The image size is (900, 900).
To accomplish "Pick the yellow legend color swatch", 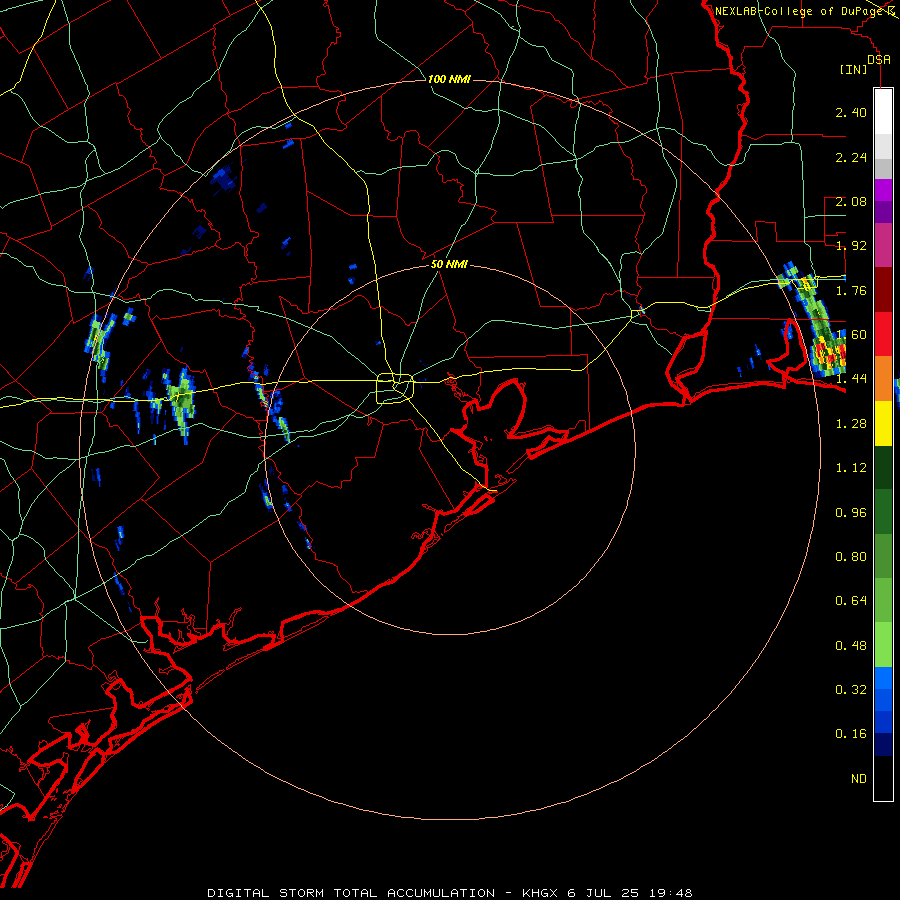I will [x=883, y=424].
